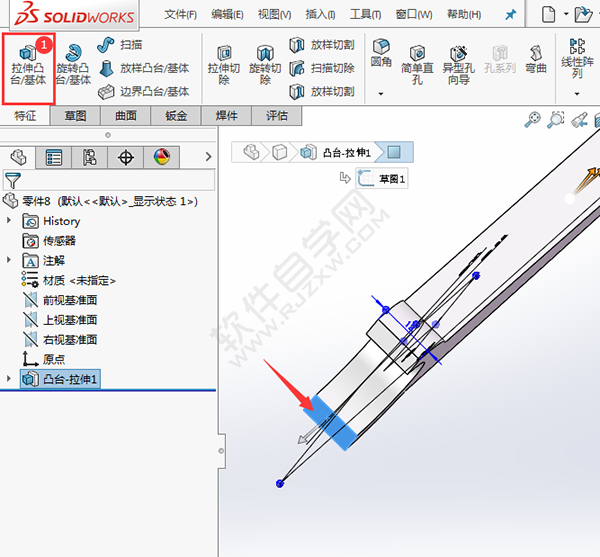Collapse the feature tree panel handle
The width and height of the screenshot is (600, 557).
221,451
